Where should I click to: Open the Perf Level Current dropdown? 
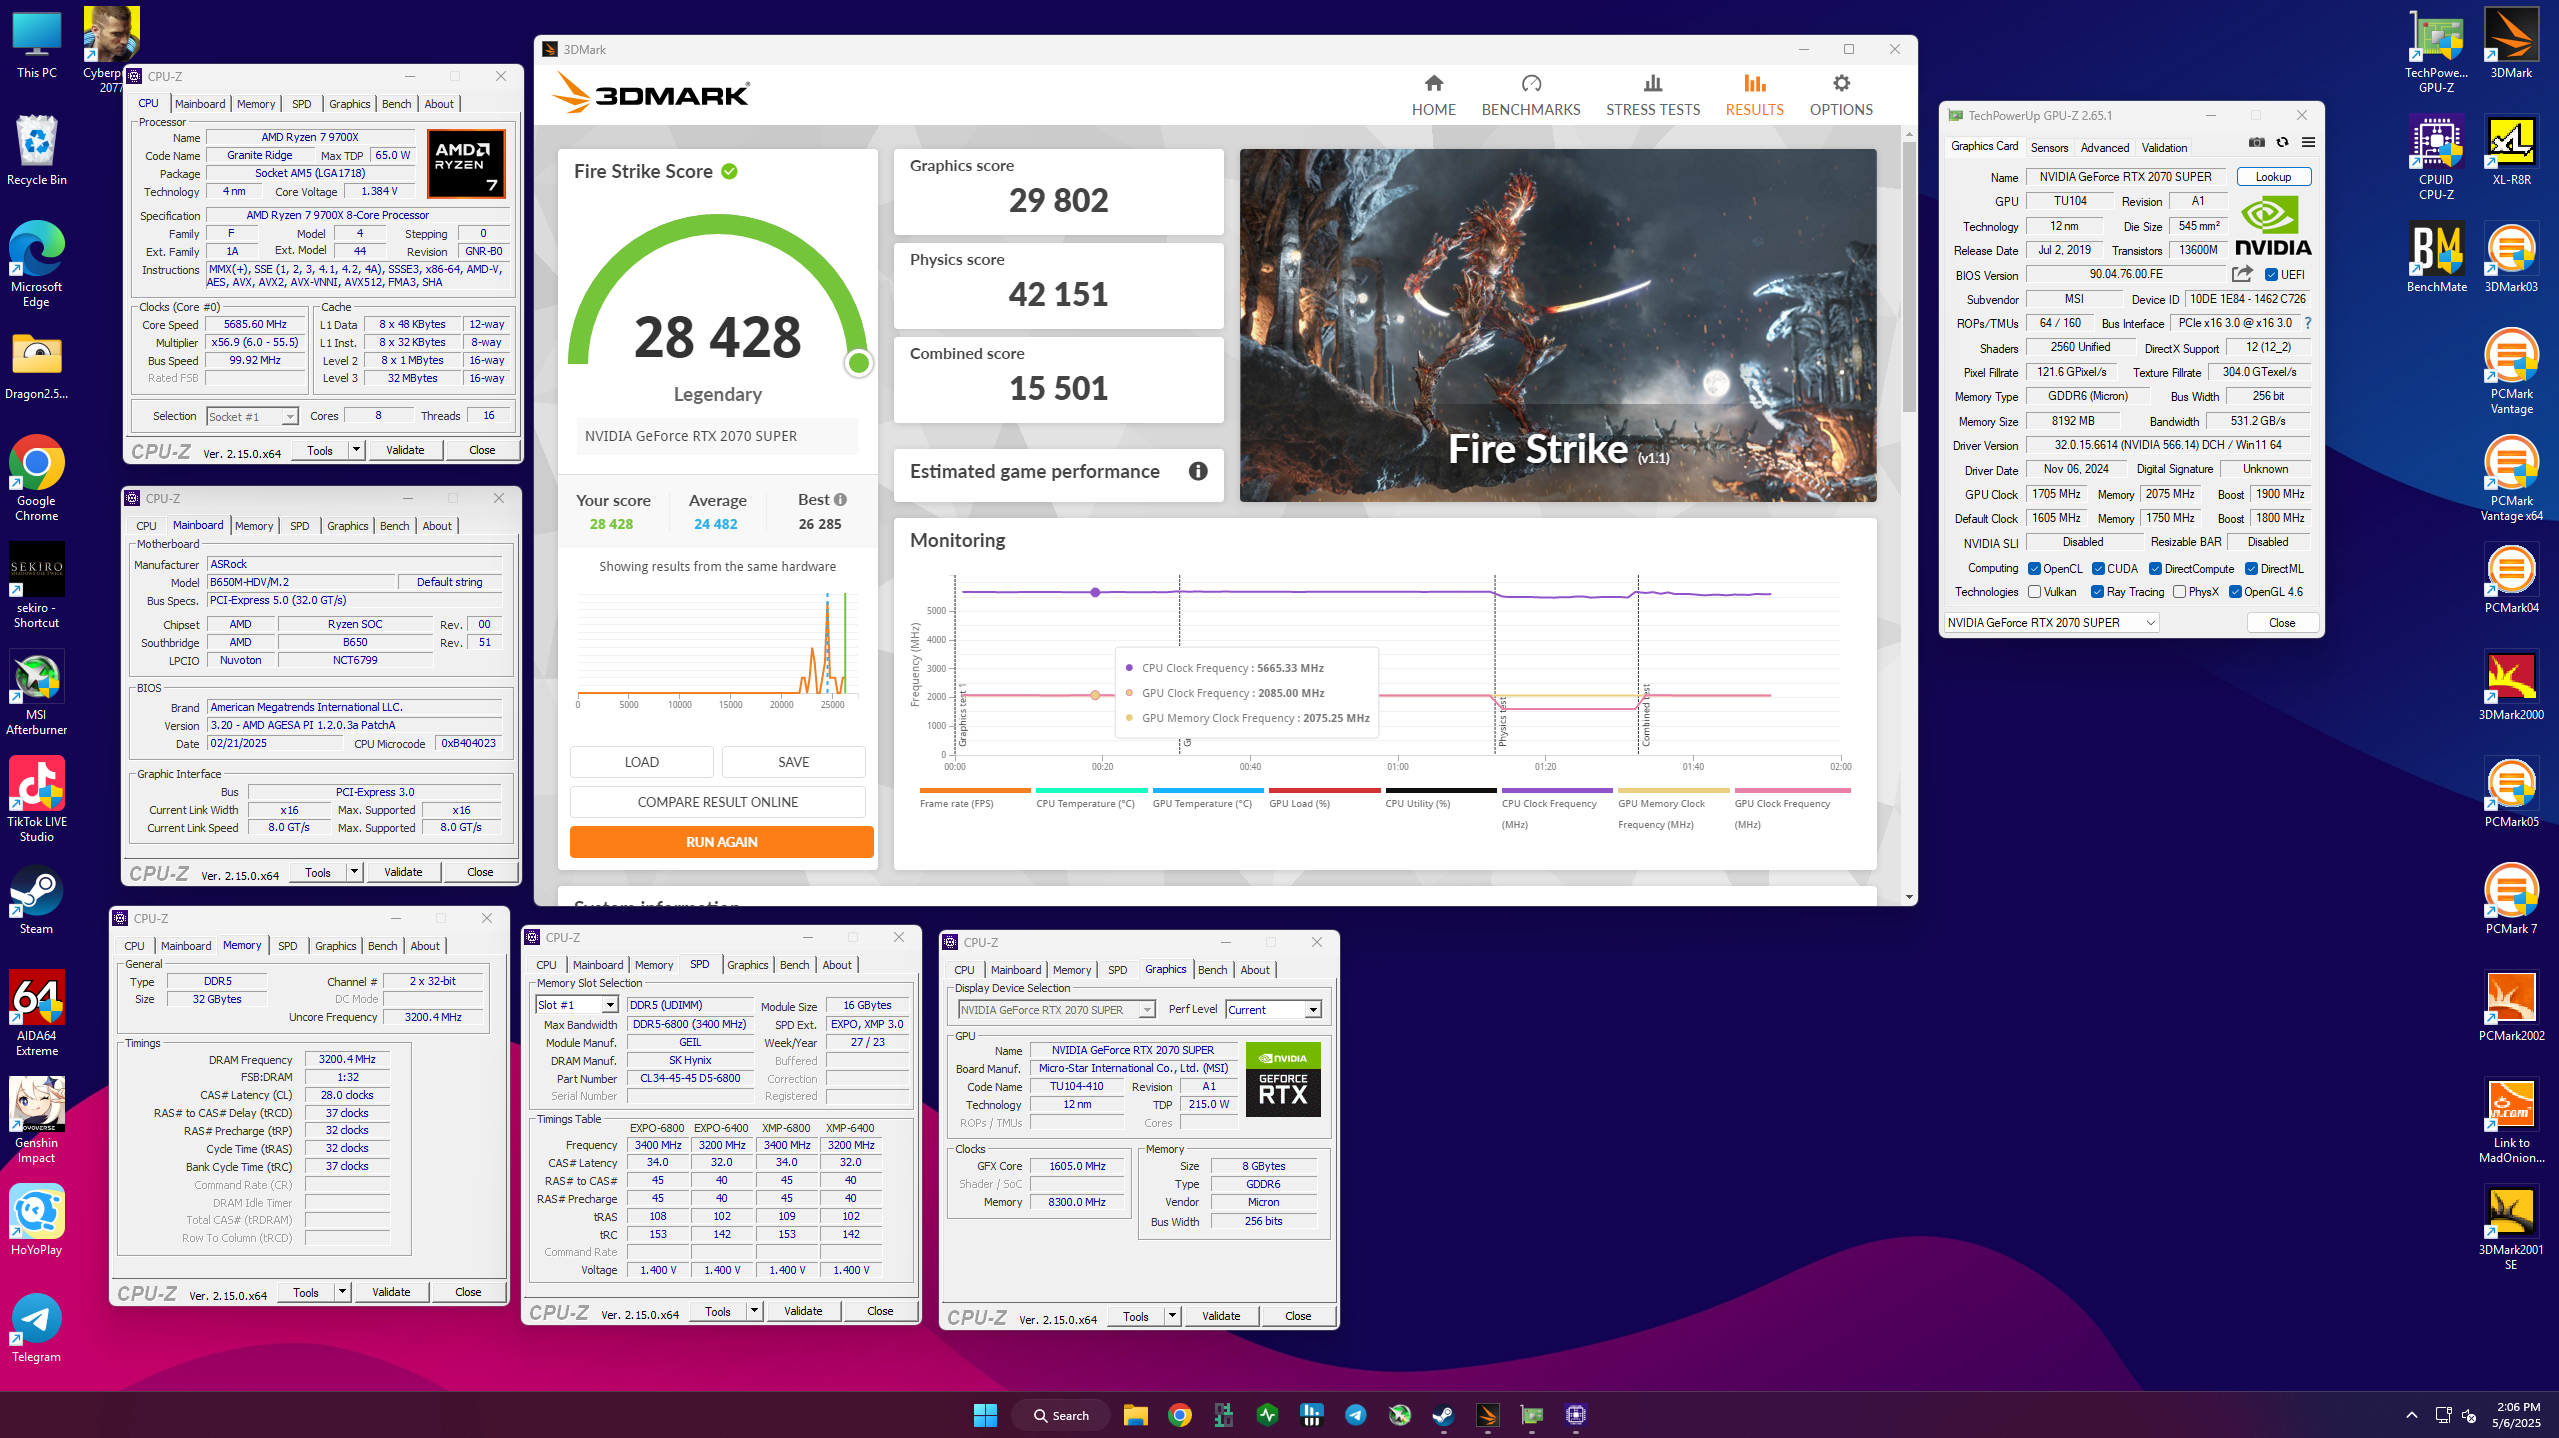[x=1274, y=1010]
